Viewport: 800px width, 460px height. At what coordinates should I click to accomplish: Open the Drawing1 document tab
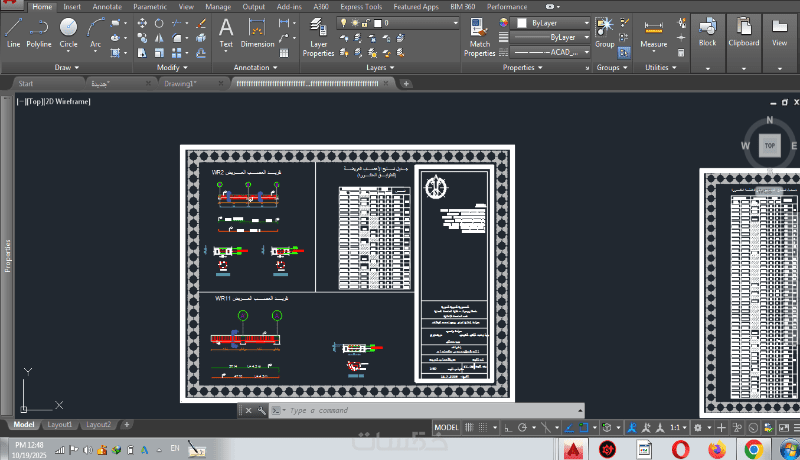click(180, 84)
